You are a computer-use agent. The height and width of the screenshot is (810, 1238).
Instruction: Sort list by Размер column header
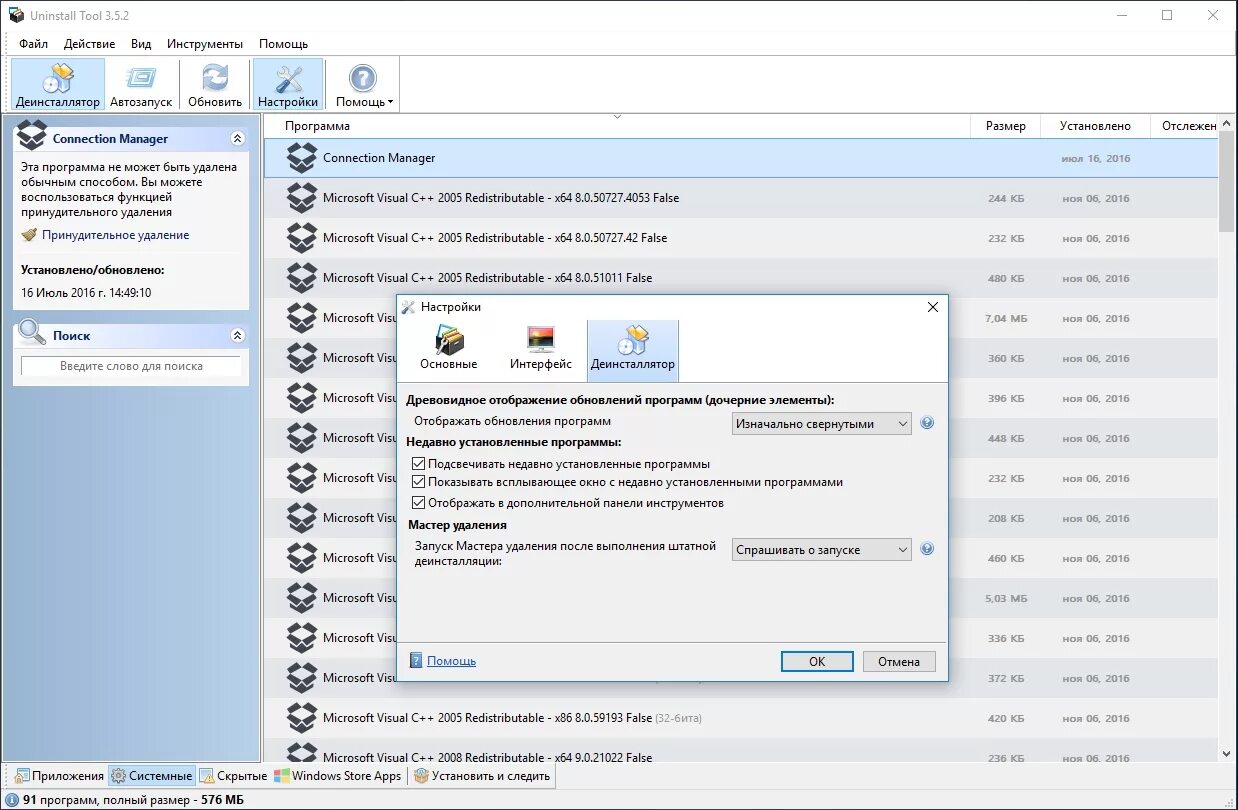click(1005, 126)
